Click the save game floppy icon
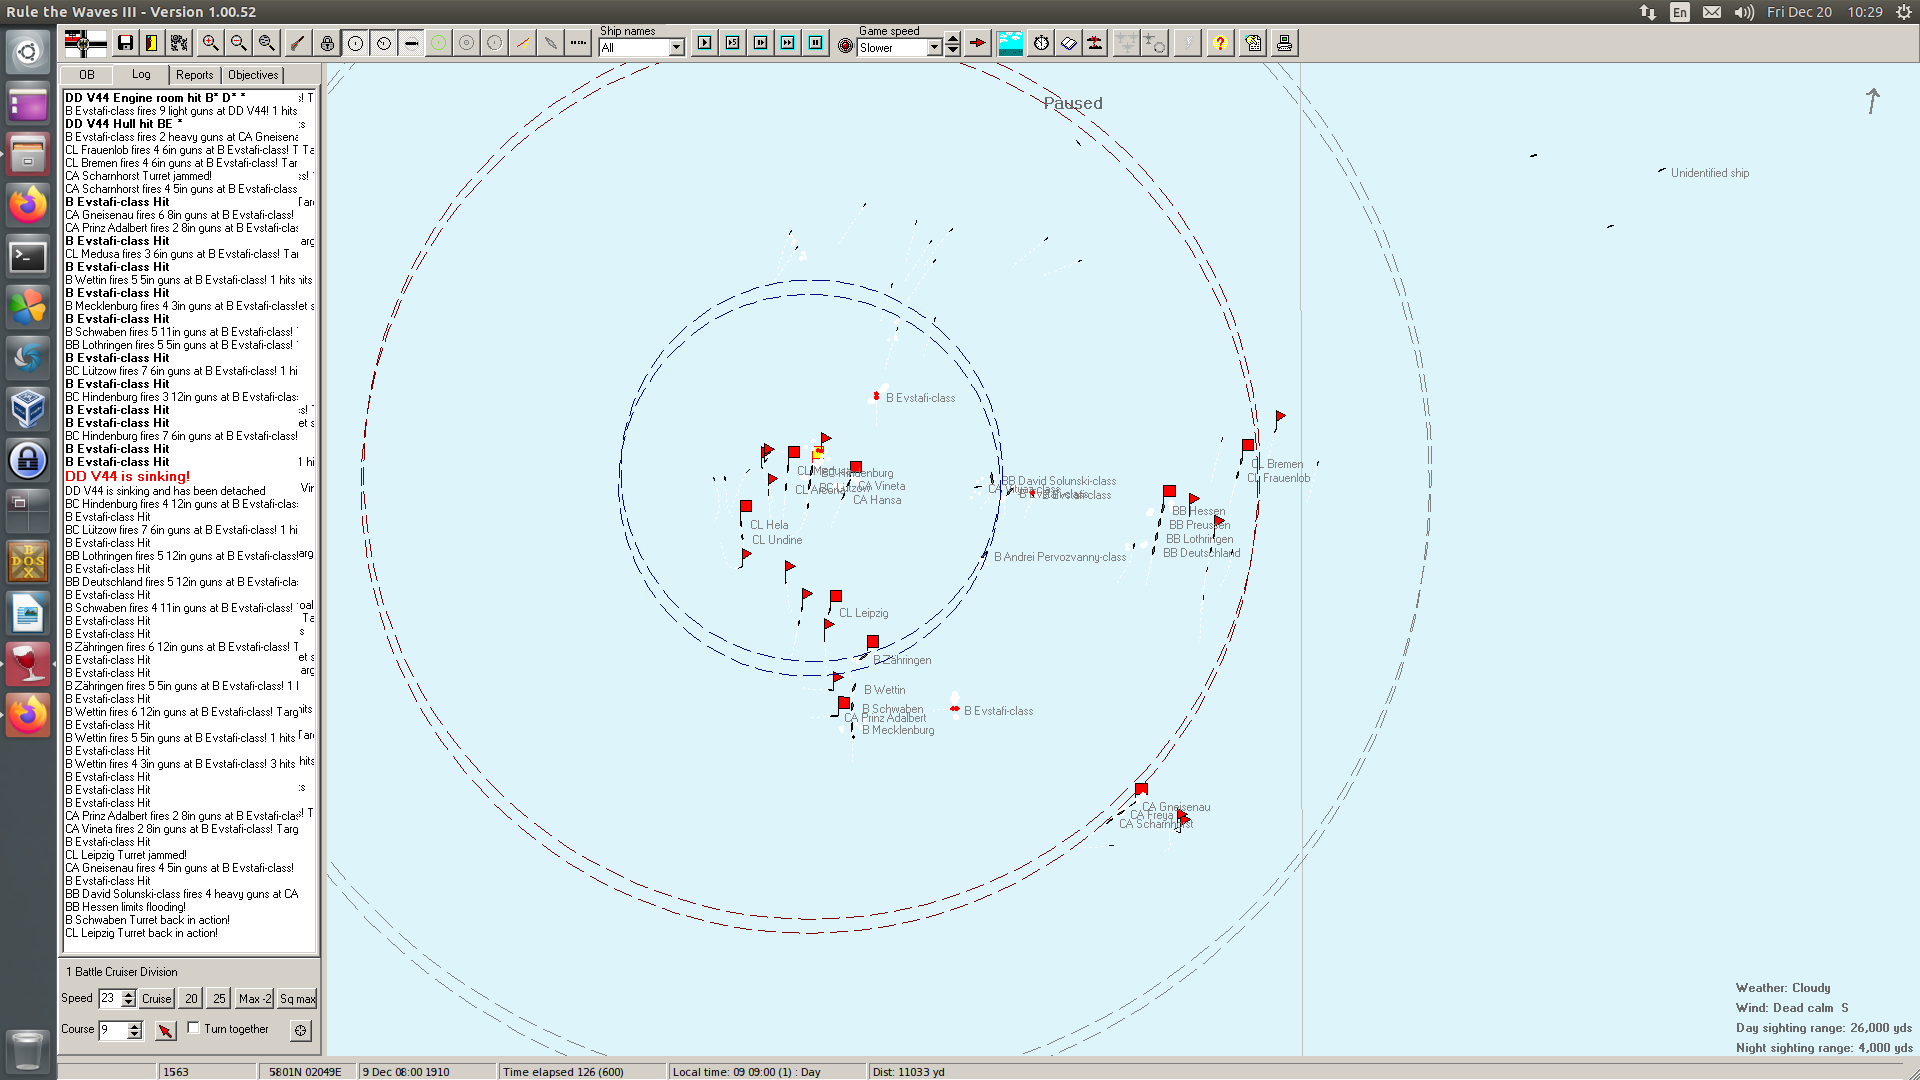The width and height of the screenshot is (1920, 1080). tap(125, 43)
